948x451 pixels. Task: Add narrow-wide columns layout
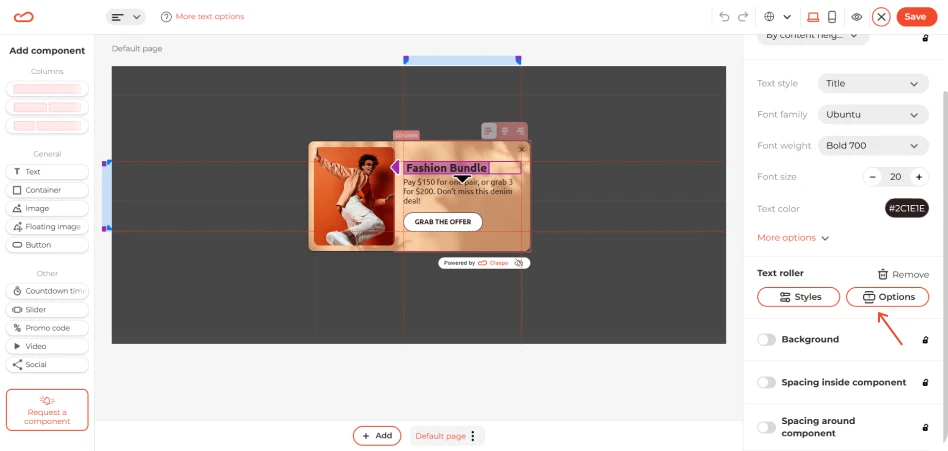coord(47,126)
